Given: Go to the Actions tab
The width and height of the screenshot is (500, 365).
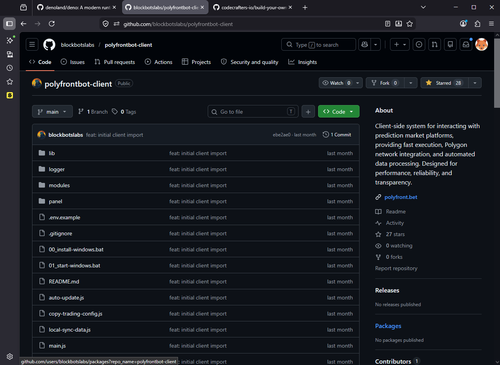Looking at the screenshot, I should coord(159,62).
